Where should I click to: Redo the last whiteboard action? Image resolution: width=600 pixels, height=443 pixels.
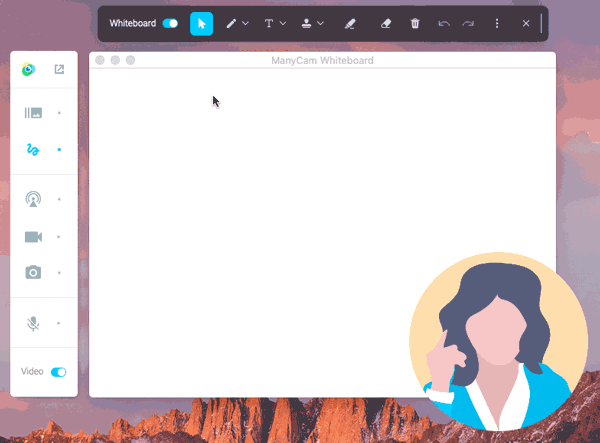(x=468, y=24)
